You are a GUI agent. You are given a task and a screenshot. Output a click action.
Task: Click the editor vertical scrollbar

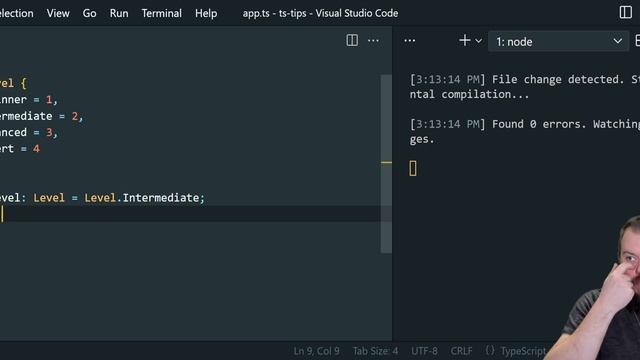386,163
